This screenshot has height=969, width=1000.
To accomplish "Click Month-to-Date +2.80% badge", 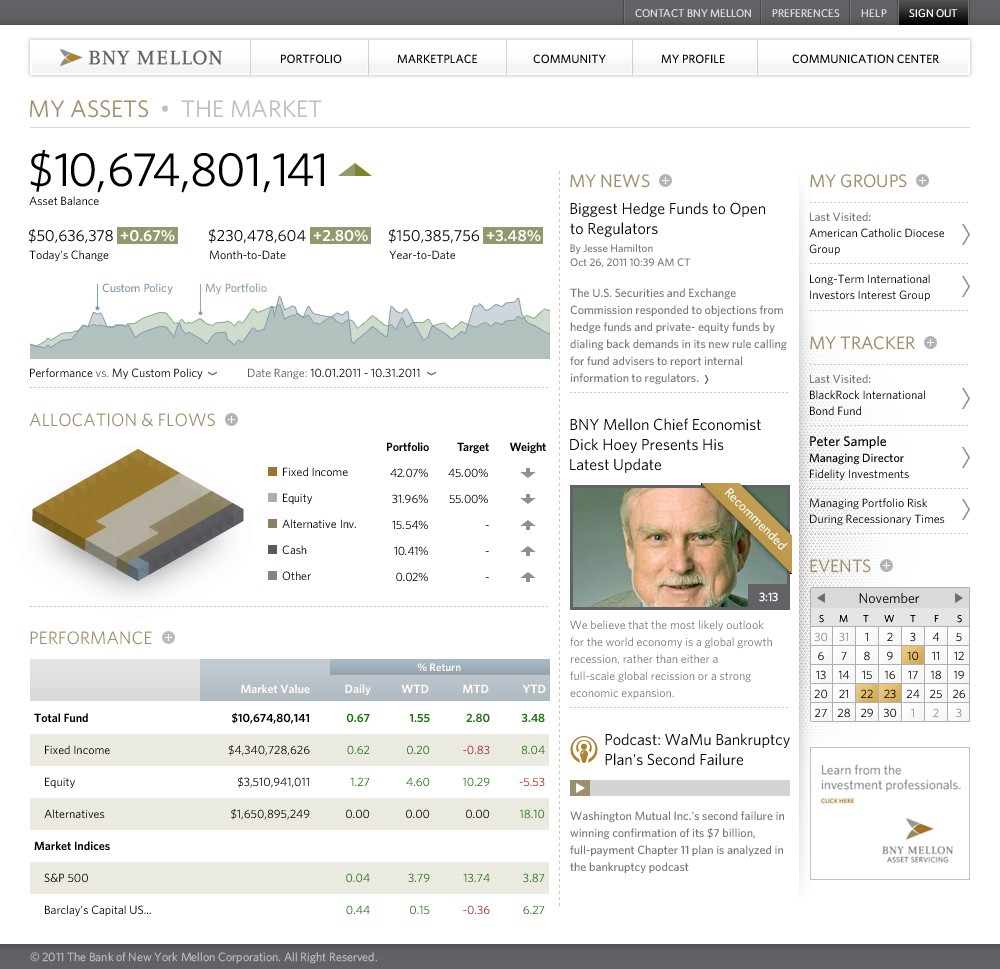I will tap(341, 235).
